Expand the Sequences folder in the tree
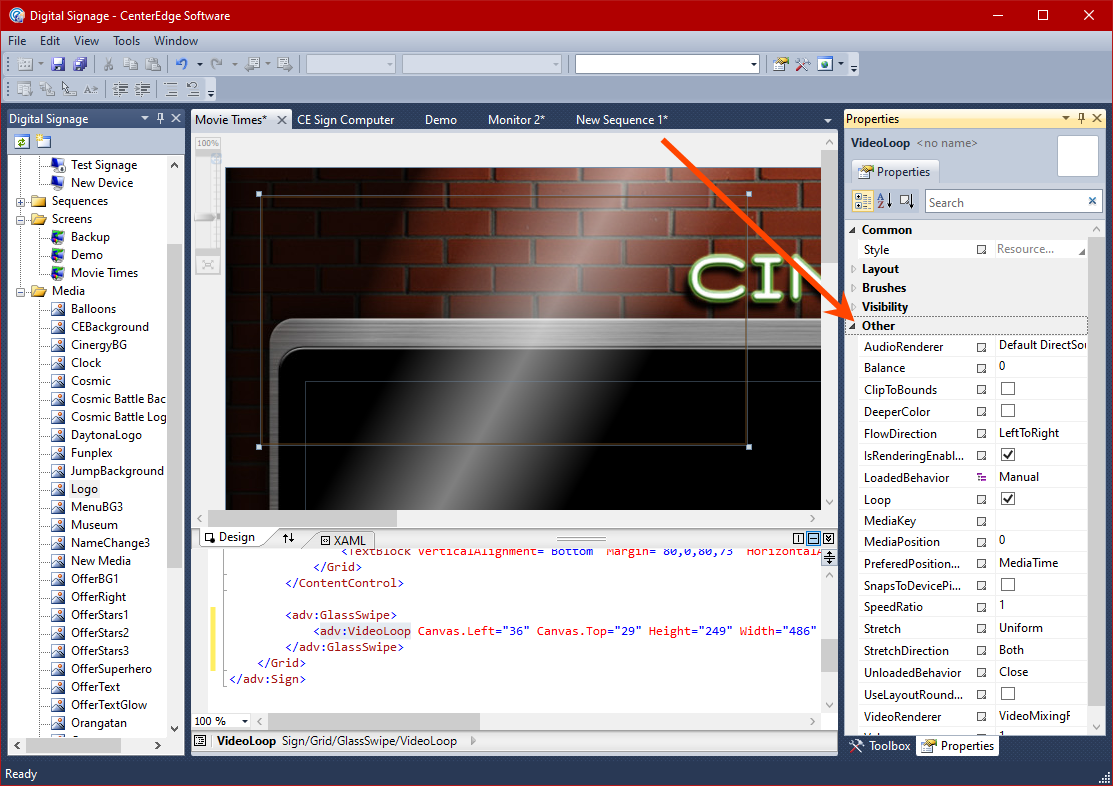The image size is (1113, 786). click(21, 202)
